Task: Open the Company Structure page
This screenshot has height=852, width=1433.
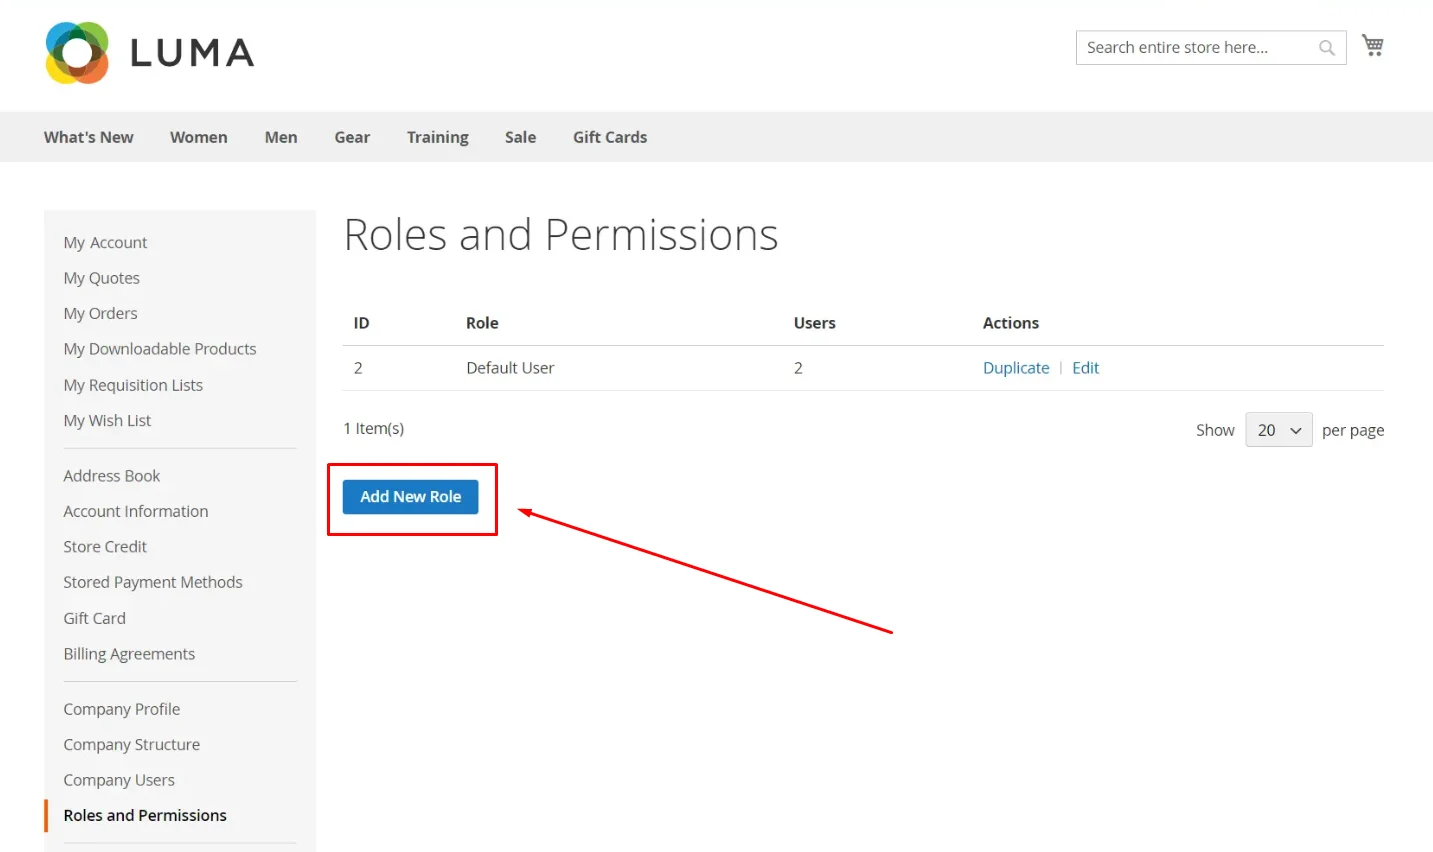Action: coord(131,744)
